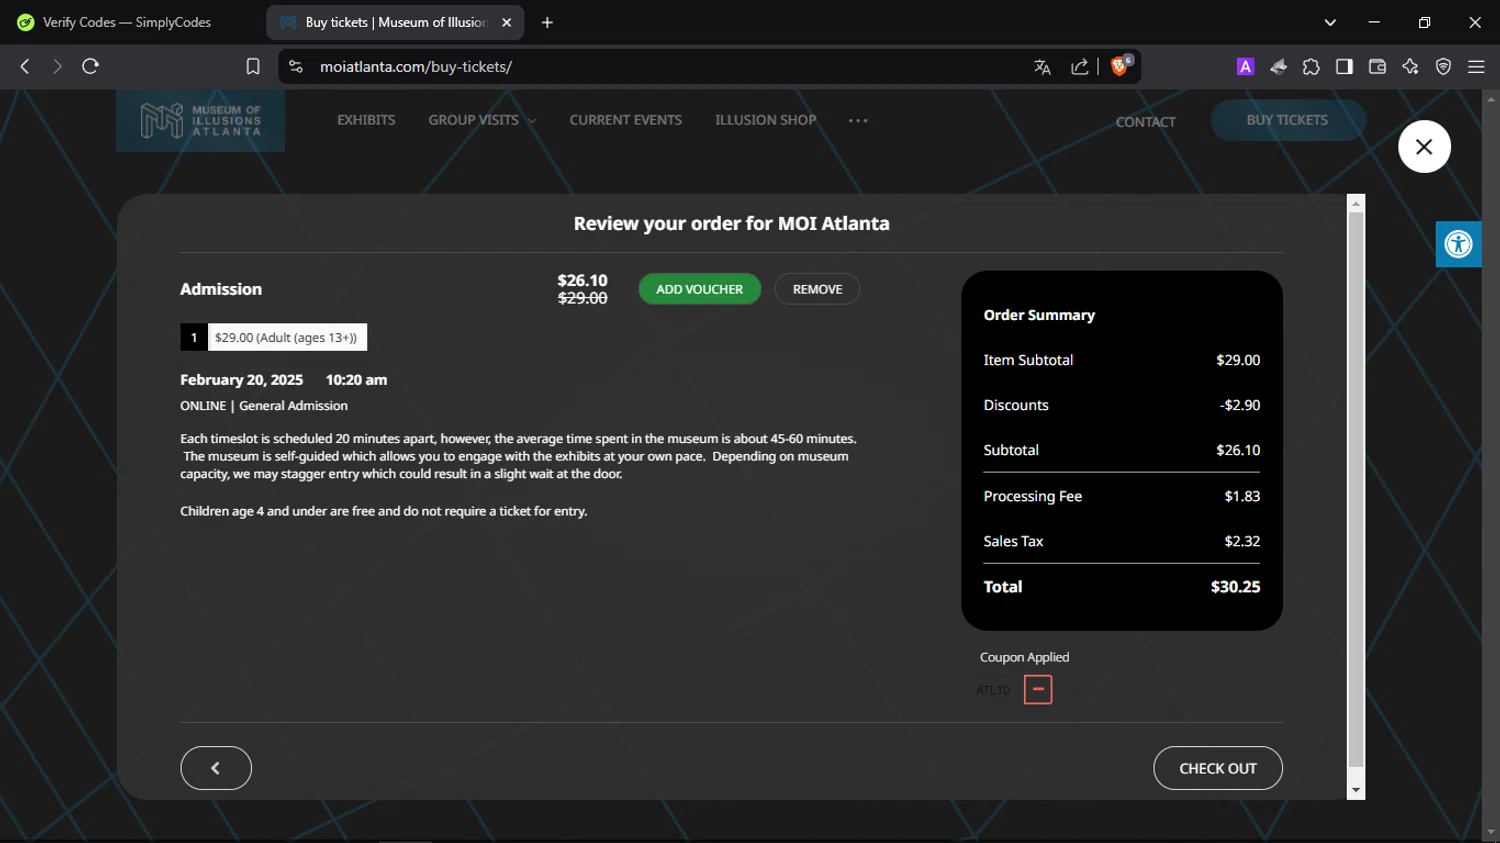Click the Total $30.25 amount

coord(1235,587)
